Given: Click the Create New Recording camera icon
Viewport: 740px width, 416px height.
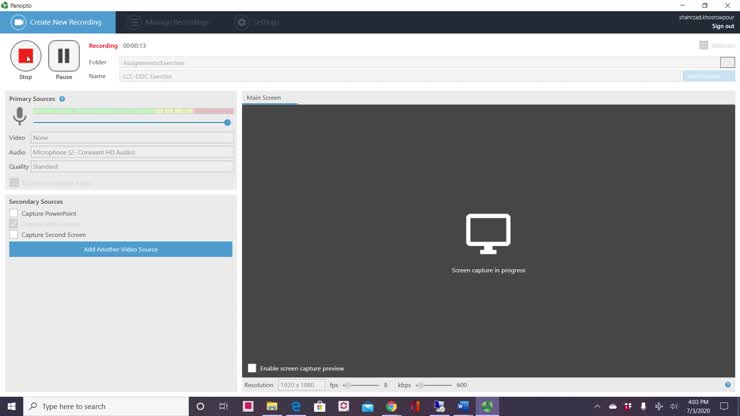Looking at the screenshot, I should [x=18, y=22].
